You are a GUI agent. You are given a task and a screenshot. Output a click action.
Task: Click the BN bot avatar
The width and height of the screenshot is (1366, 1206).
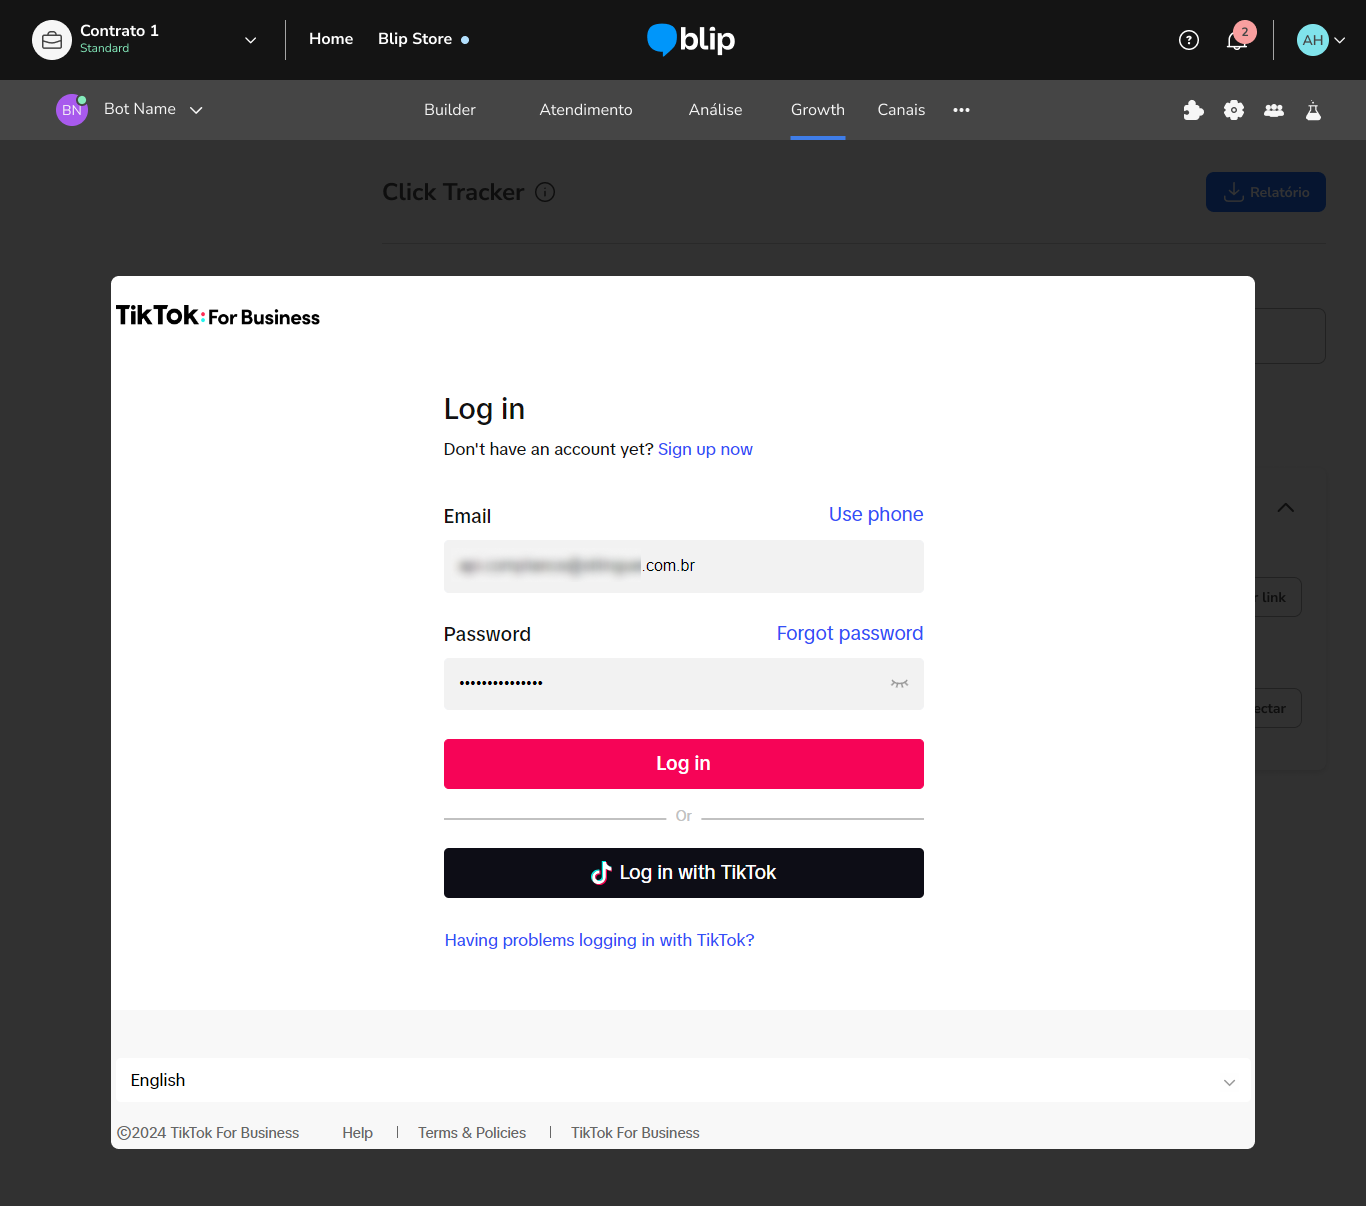pos(72,110)
